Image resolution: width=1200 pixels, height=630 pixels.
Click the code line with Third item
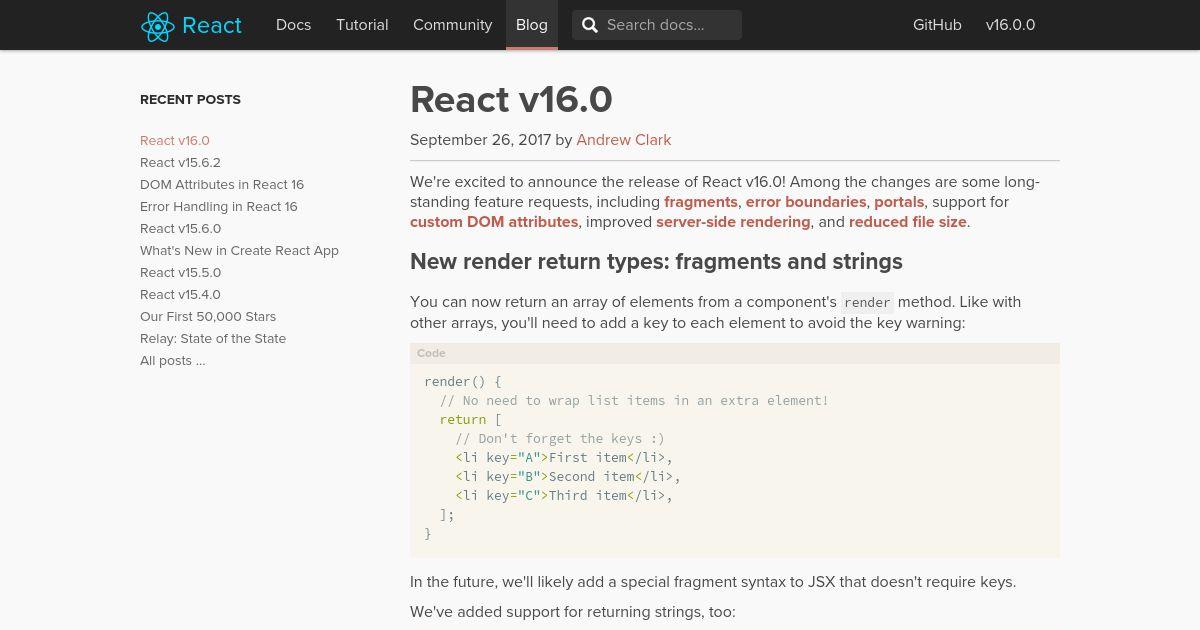[x=564, y=495]
